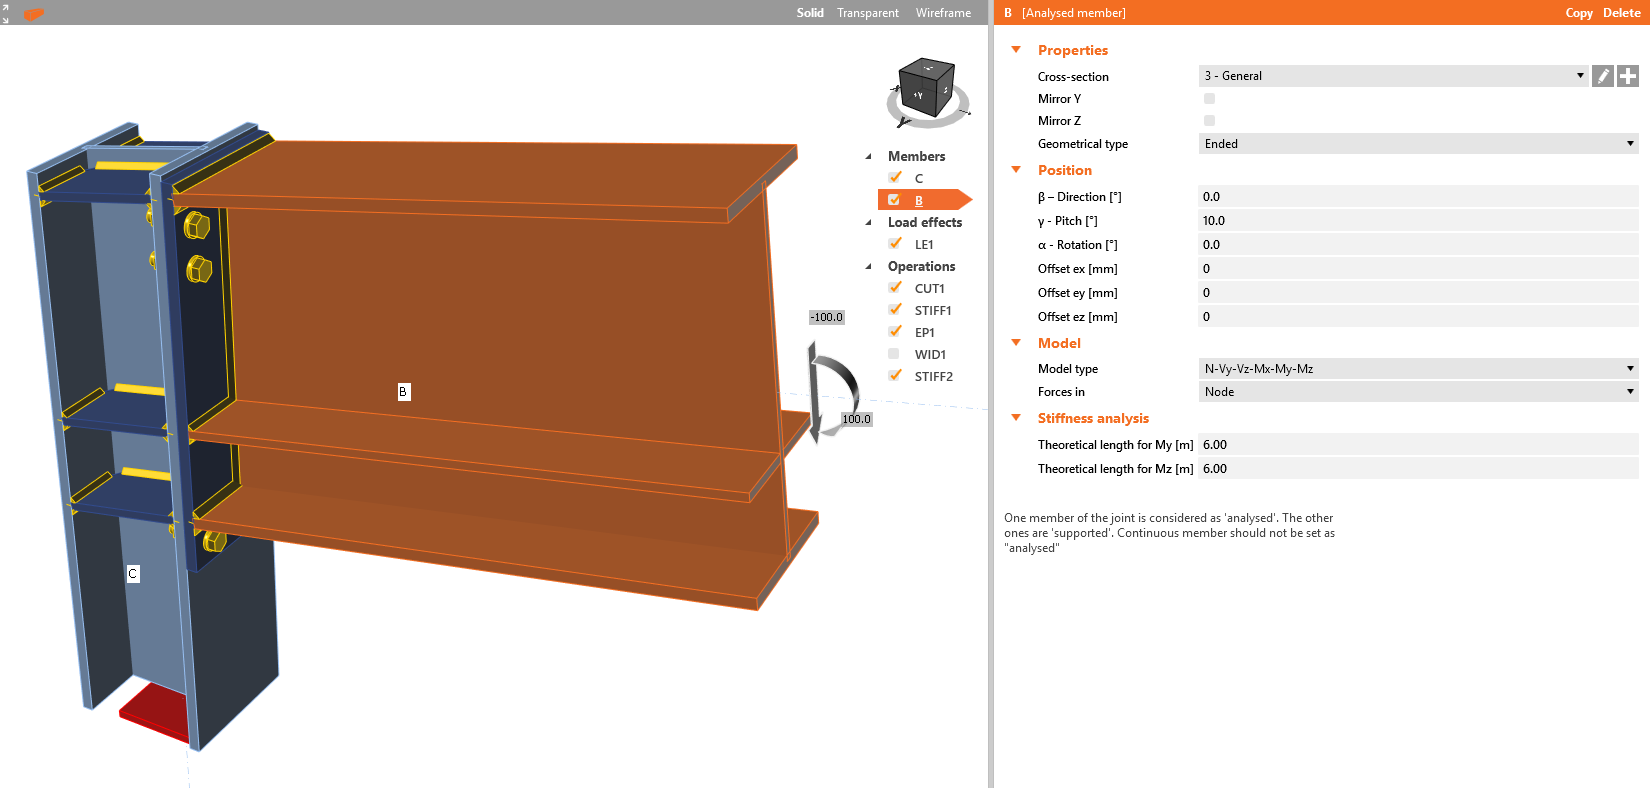The width and height of the screenshot is (1650, 788).
Task: Click the expand viewport arrows icon
Action: [x=5, y=13]
